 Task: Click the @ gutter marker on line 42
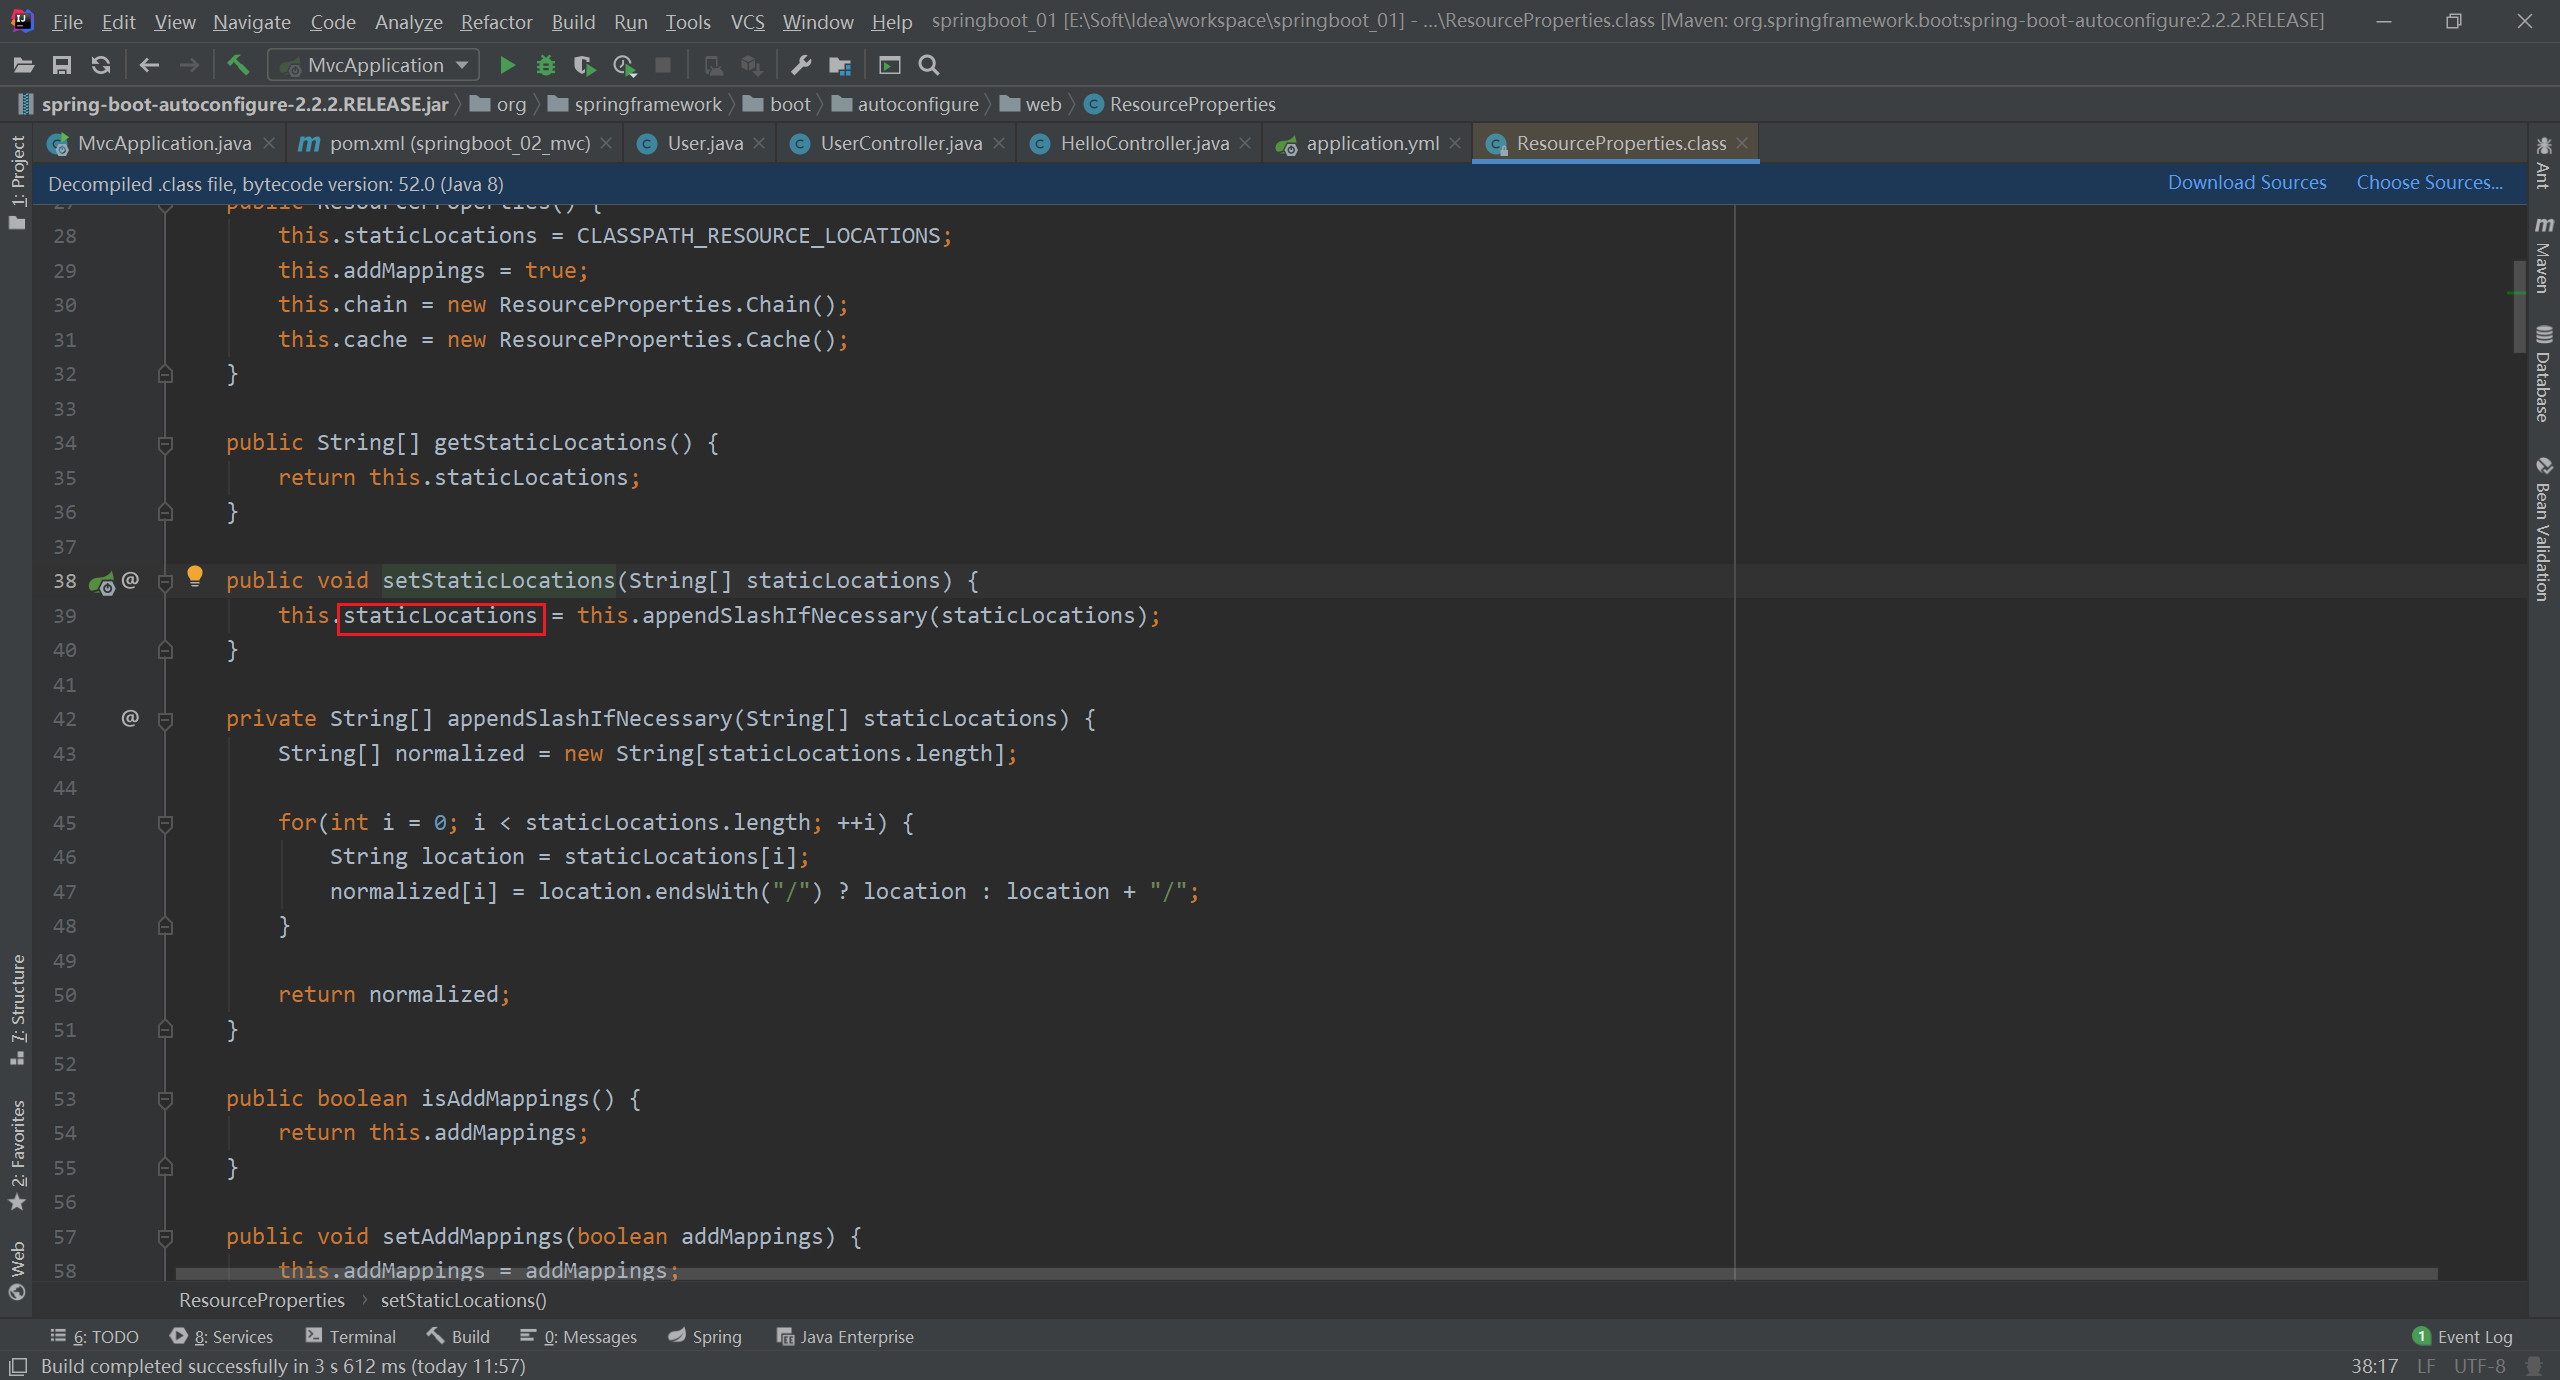[x=130, y=718]
